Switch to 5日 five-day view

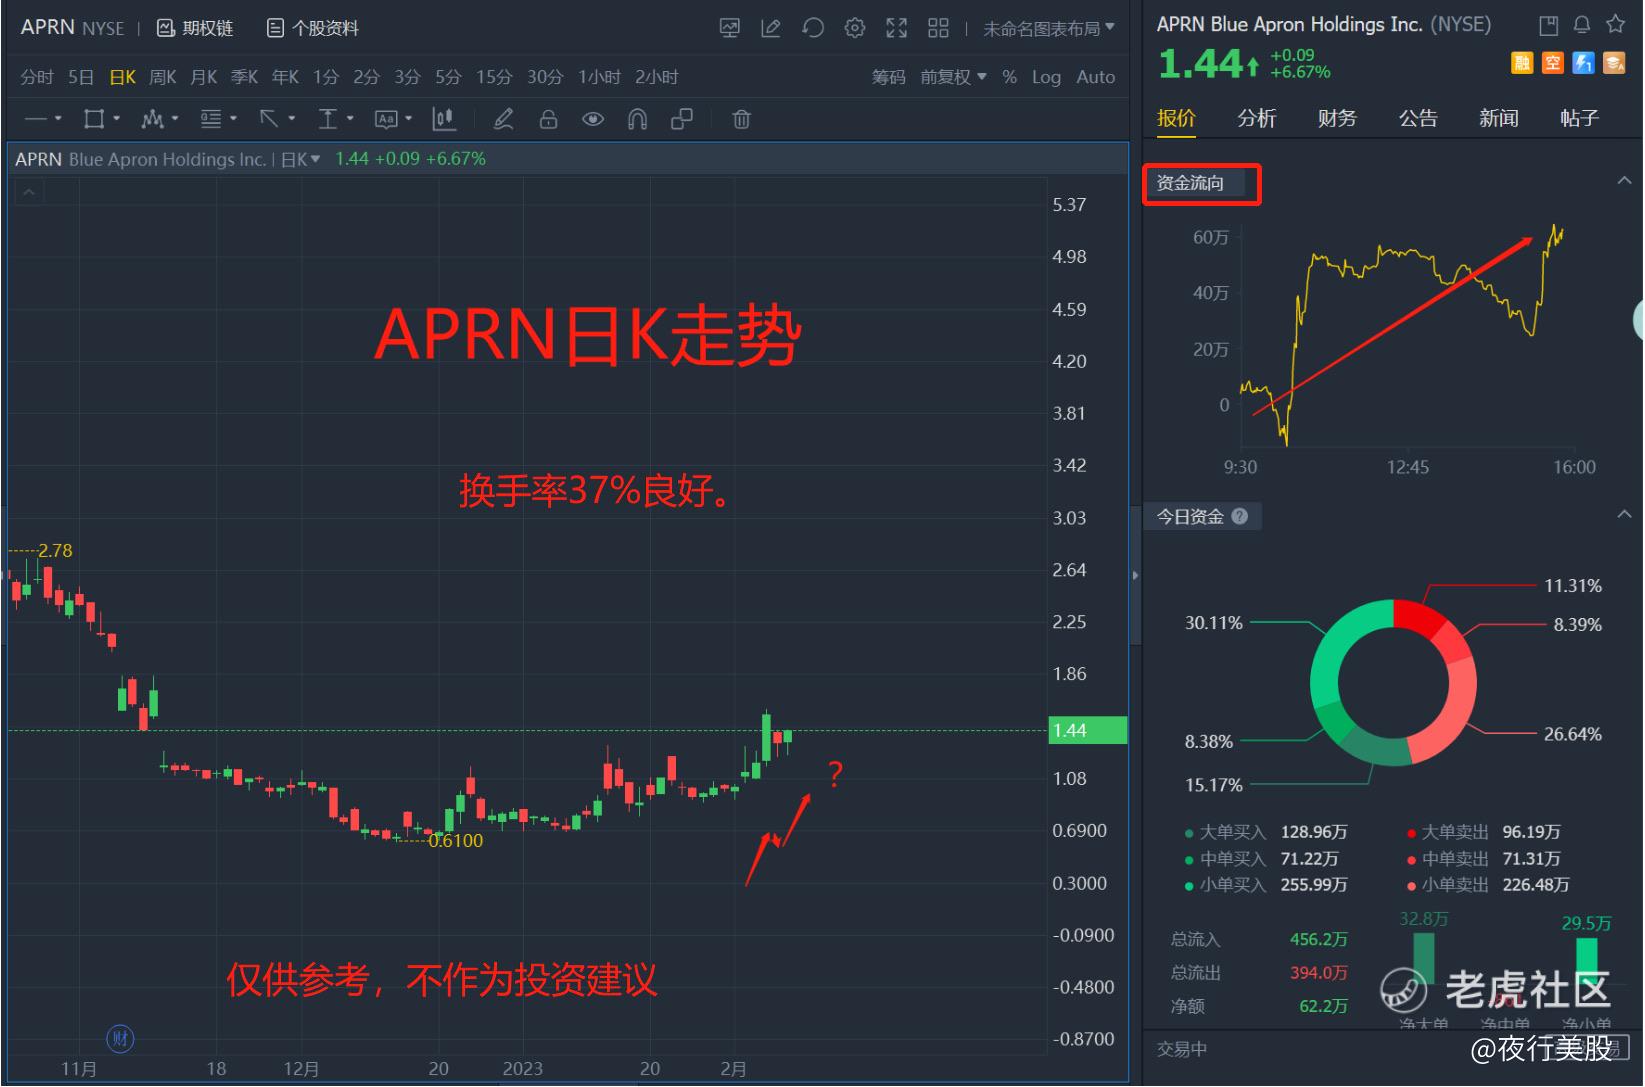81,77
